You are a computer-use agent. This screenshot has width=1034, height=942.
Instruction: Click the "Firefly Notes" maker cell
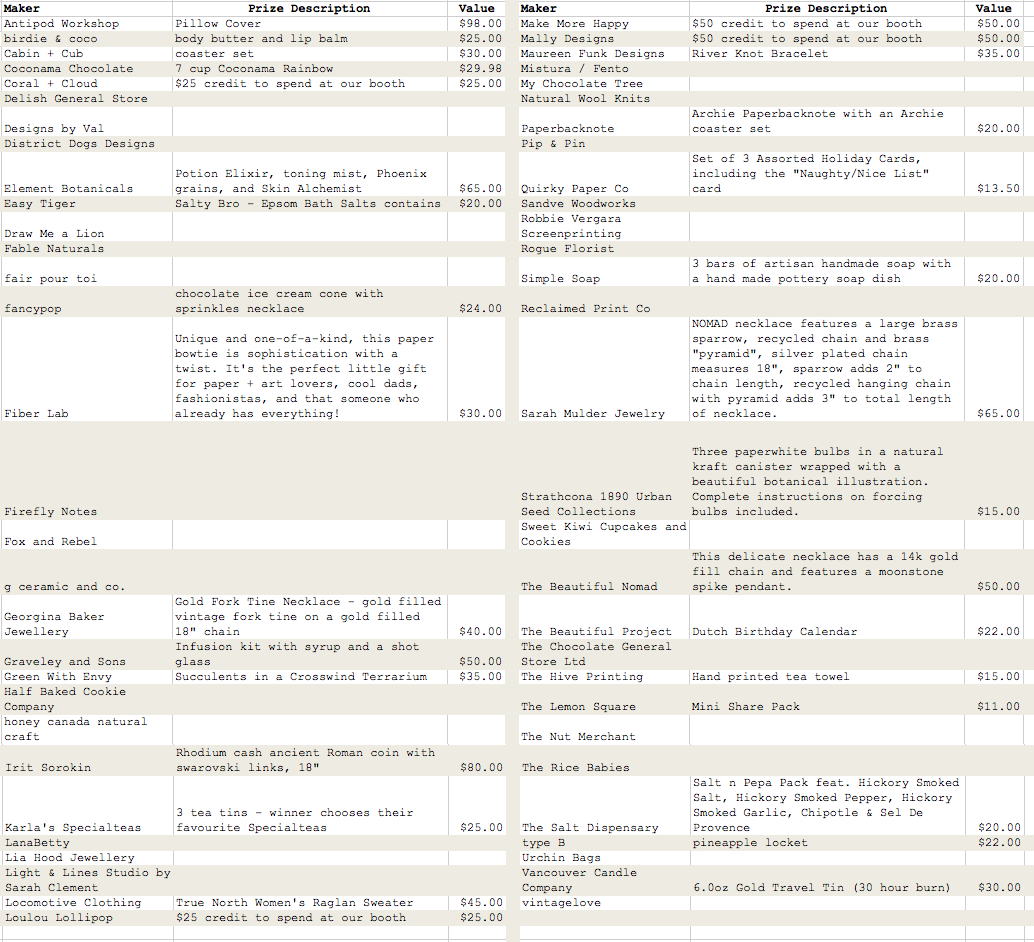86,470
